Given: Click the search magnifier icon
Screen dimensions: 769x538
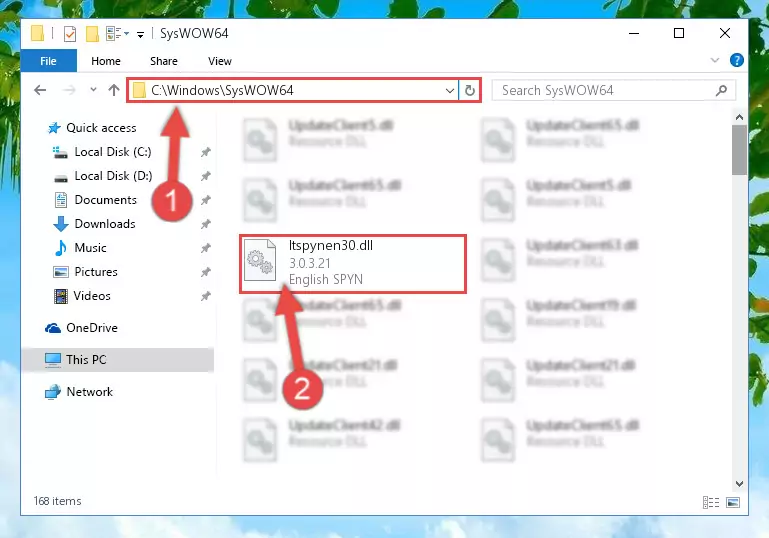Looking at the screenshot, I should [721, 90].
